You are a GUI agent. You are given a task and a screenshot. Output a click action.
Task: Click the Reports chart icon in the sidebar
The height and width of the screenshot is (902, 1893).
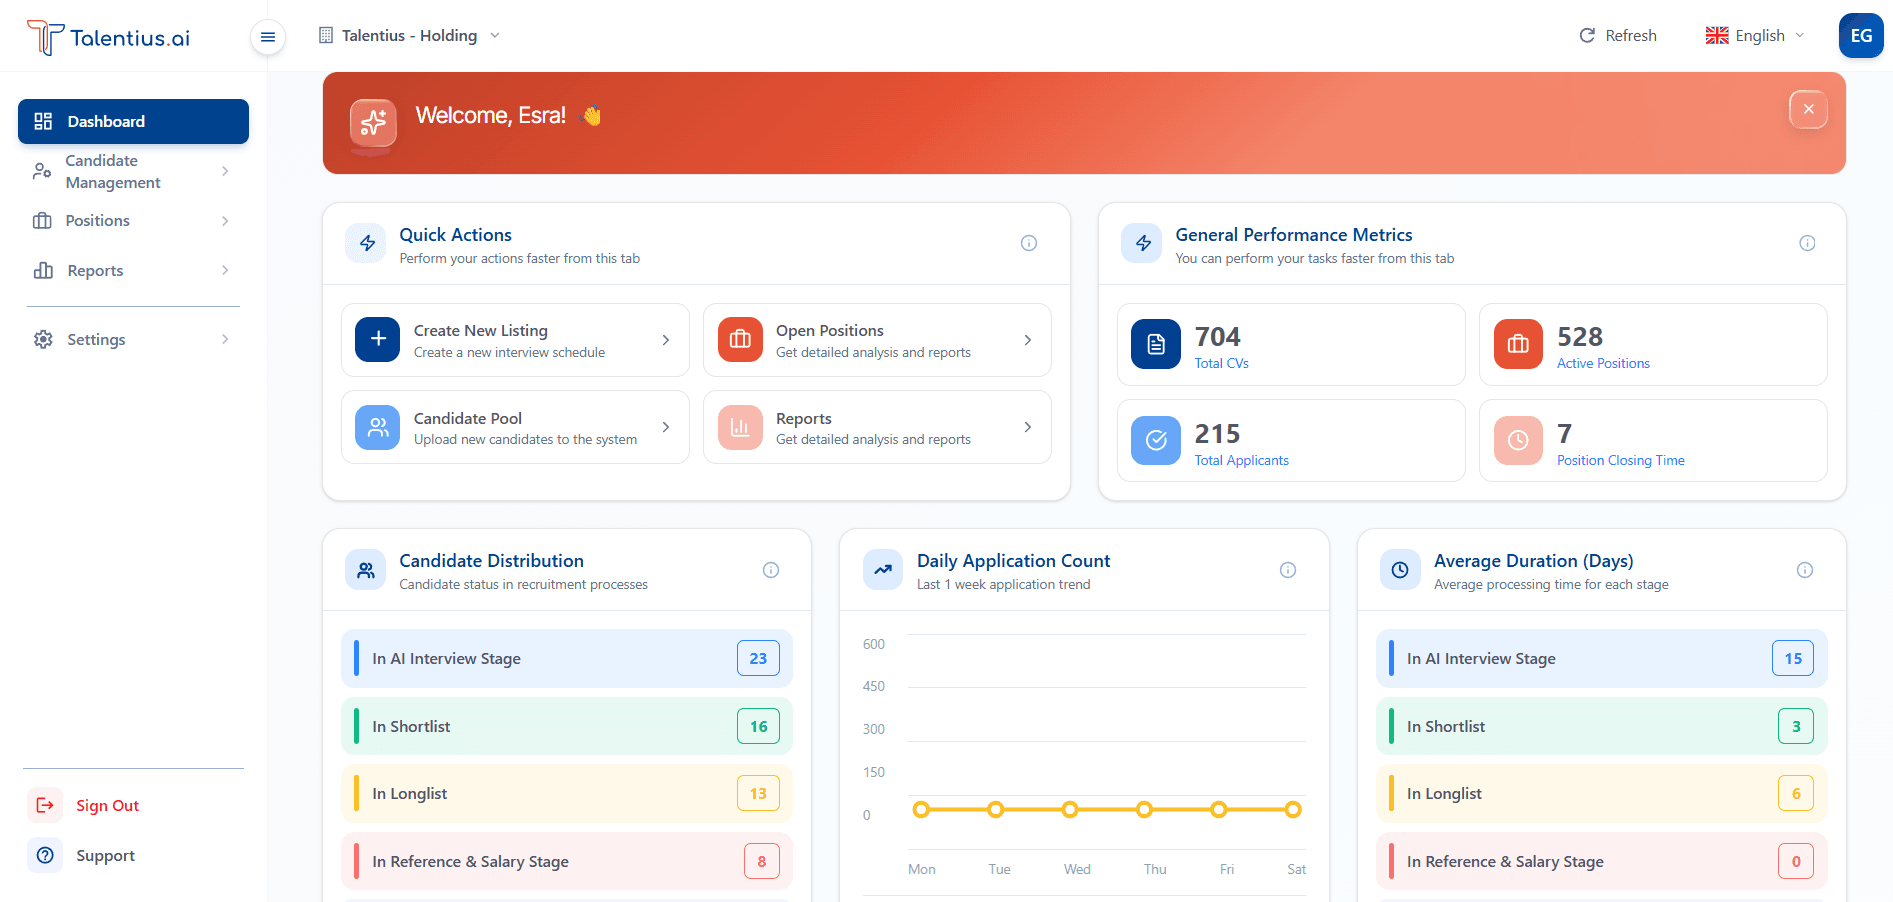[43, 270]
